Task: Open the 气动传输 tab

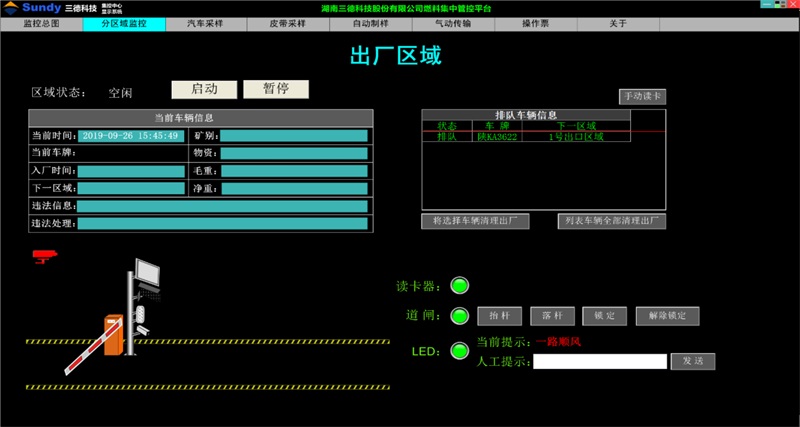Action: [x=453, y=22]
